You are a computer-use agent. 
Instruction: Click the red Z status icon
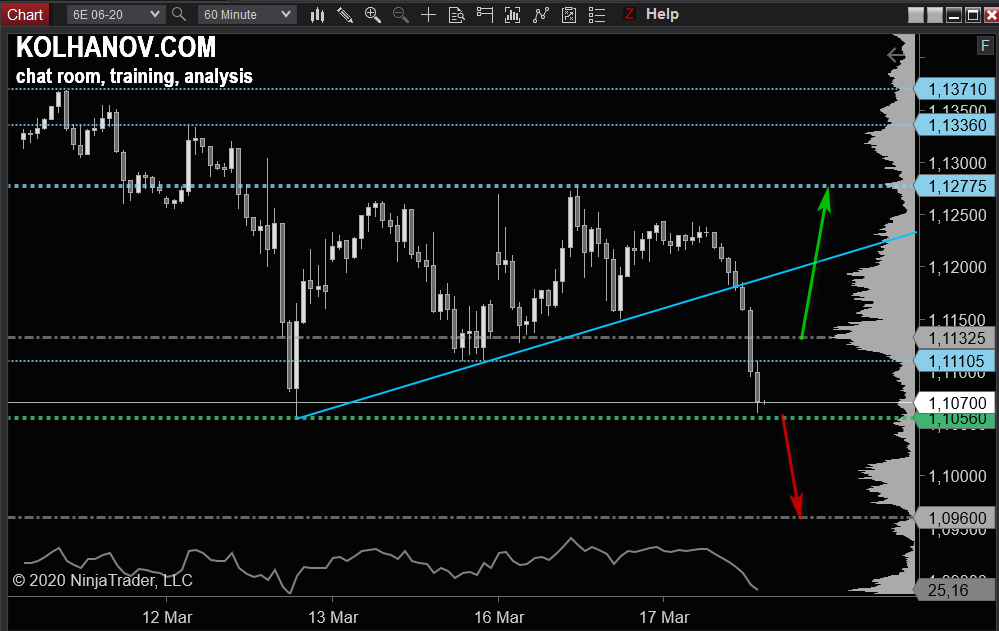pos(629,14)
